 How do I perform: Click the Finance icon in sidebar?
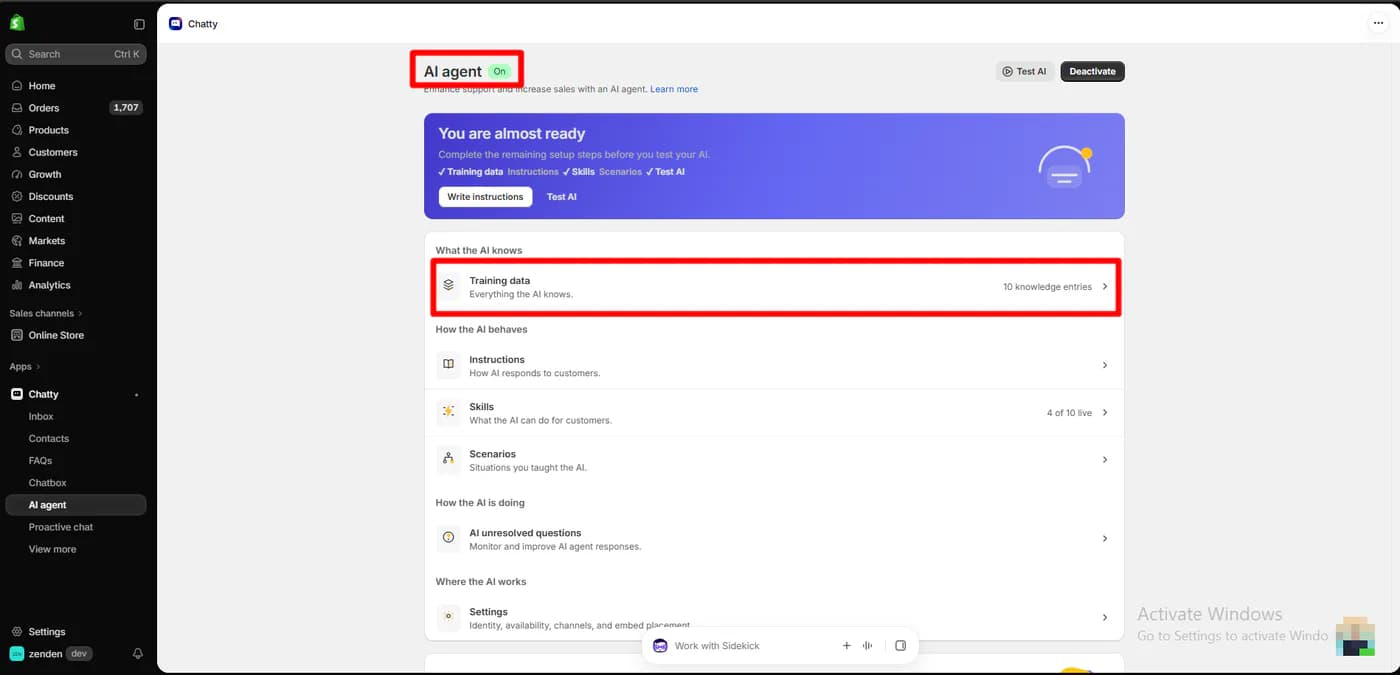17,263
